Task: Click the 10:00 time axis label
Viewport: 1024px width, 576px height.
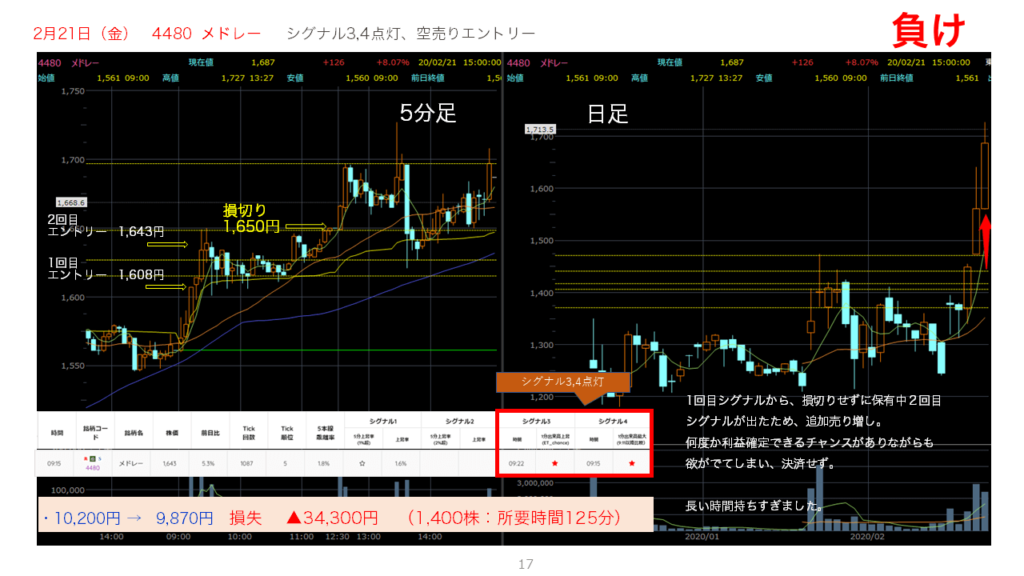Action: coord(240,537)
